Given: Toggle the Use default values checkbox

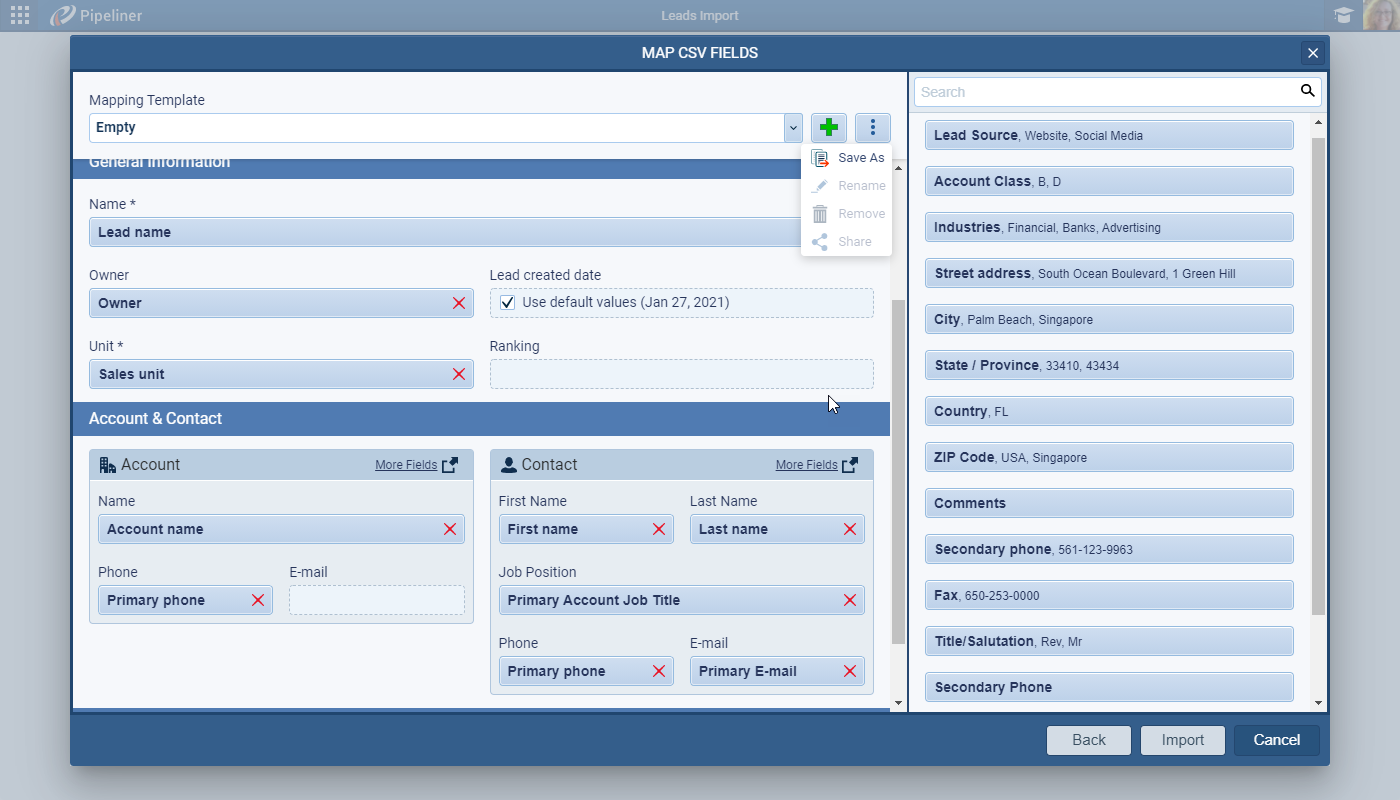Looking at the screenshot, I should coord(507,303).
